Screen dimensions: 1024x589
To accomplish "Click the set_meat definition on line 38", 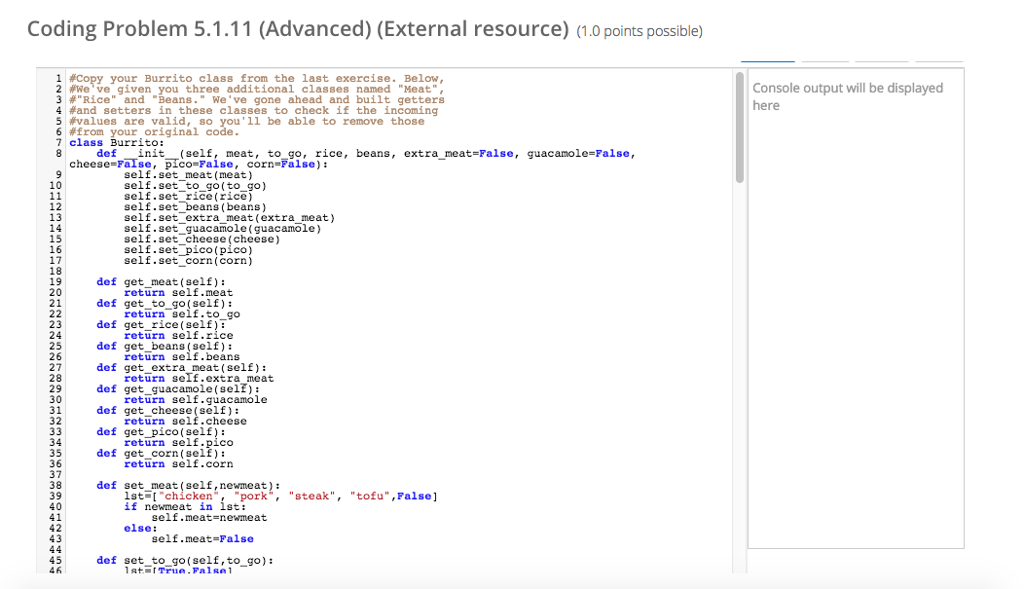I will click(186, 485).
